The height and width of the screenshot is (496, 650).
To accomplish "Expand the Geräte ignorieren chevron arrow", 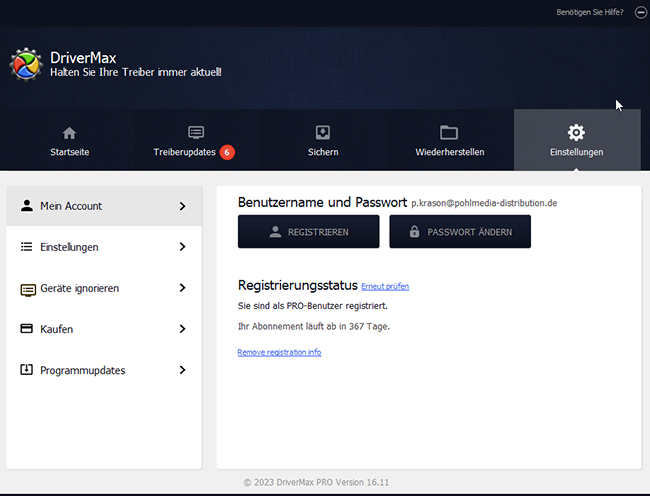I will click(182, 288).
